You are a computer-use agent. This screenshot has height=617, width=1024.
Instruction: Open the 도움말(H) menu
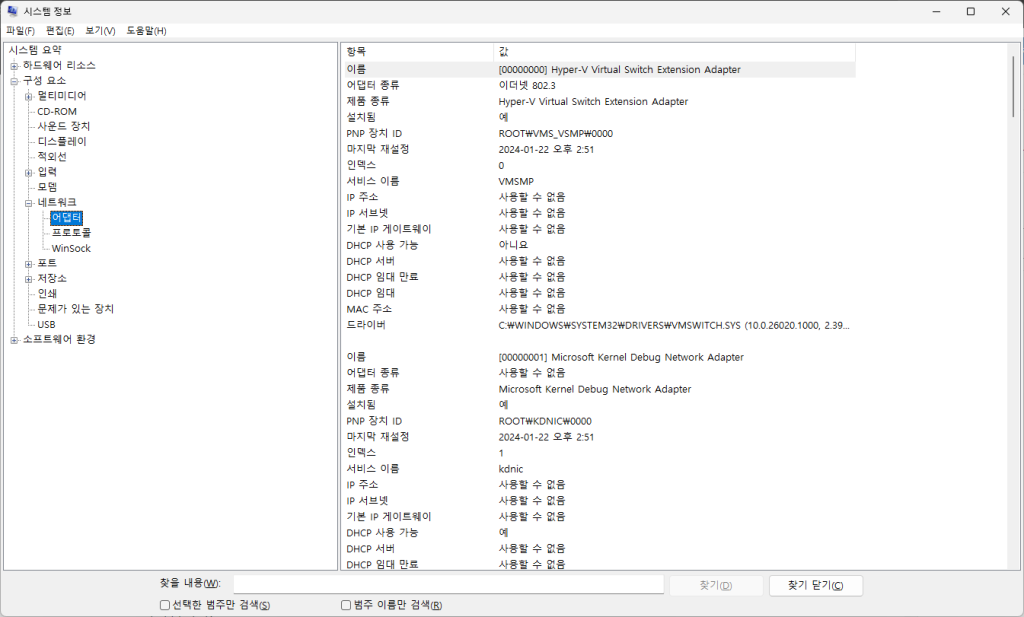146,31
